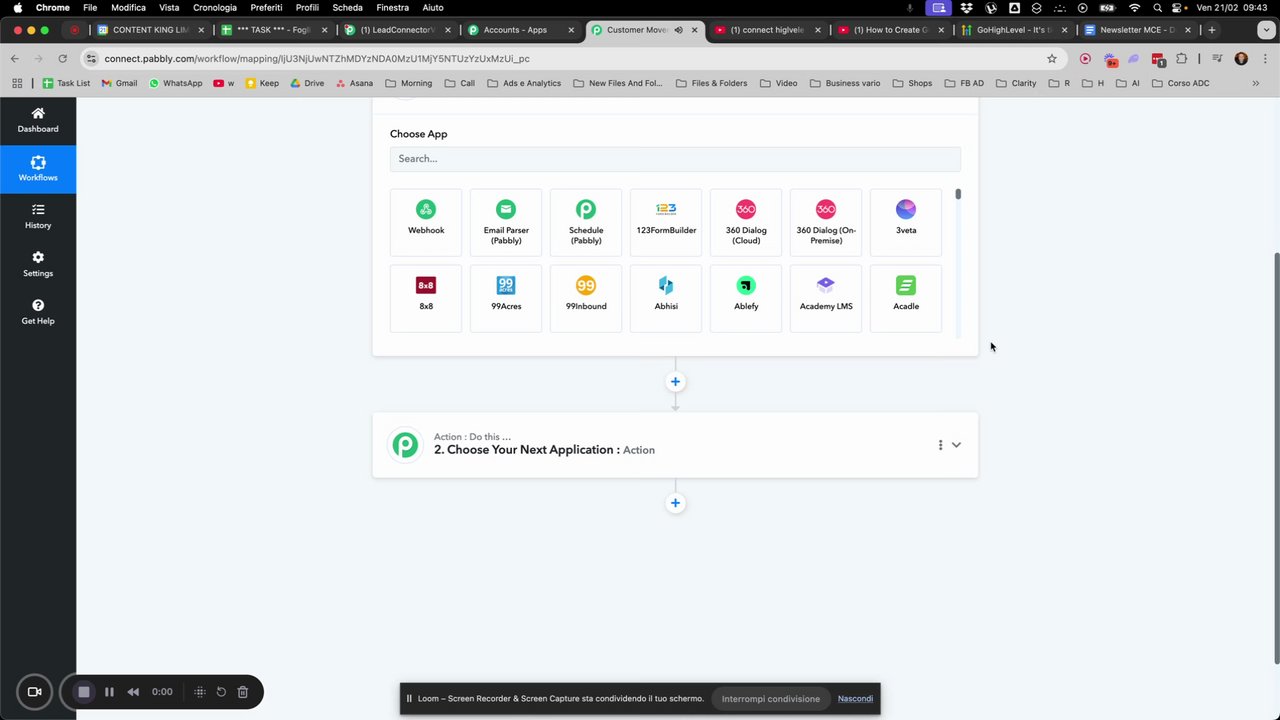Open the Asana bookmark
The width and height of the screenshot is (1280, 720).
point(354,83)
